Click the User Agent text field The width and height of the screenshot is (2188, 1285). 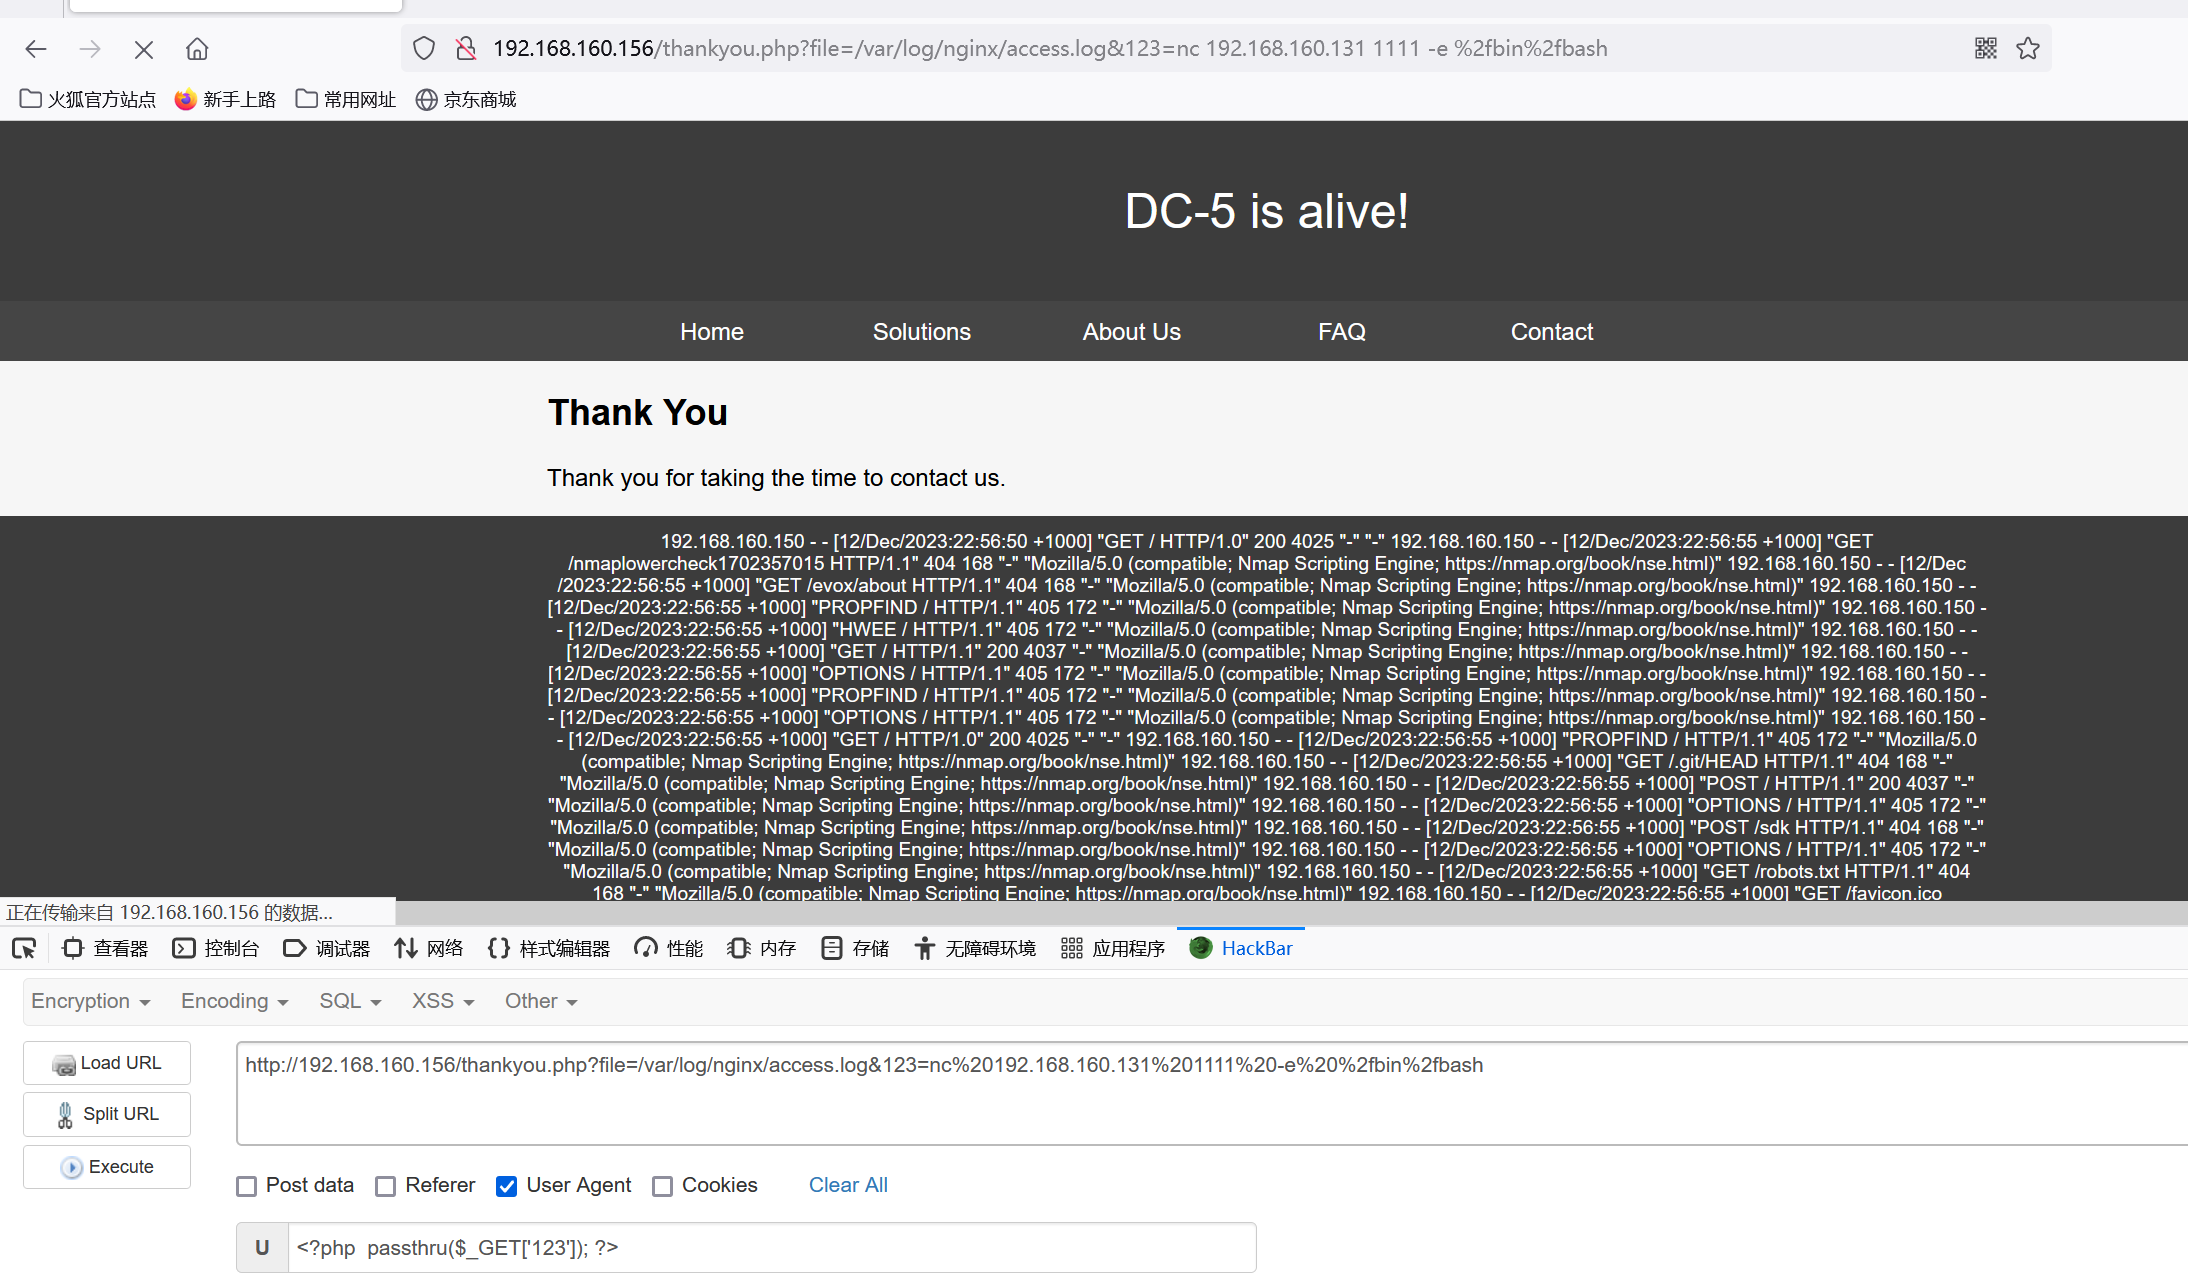pos(770,1247)
